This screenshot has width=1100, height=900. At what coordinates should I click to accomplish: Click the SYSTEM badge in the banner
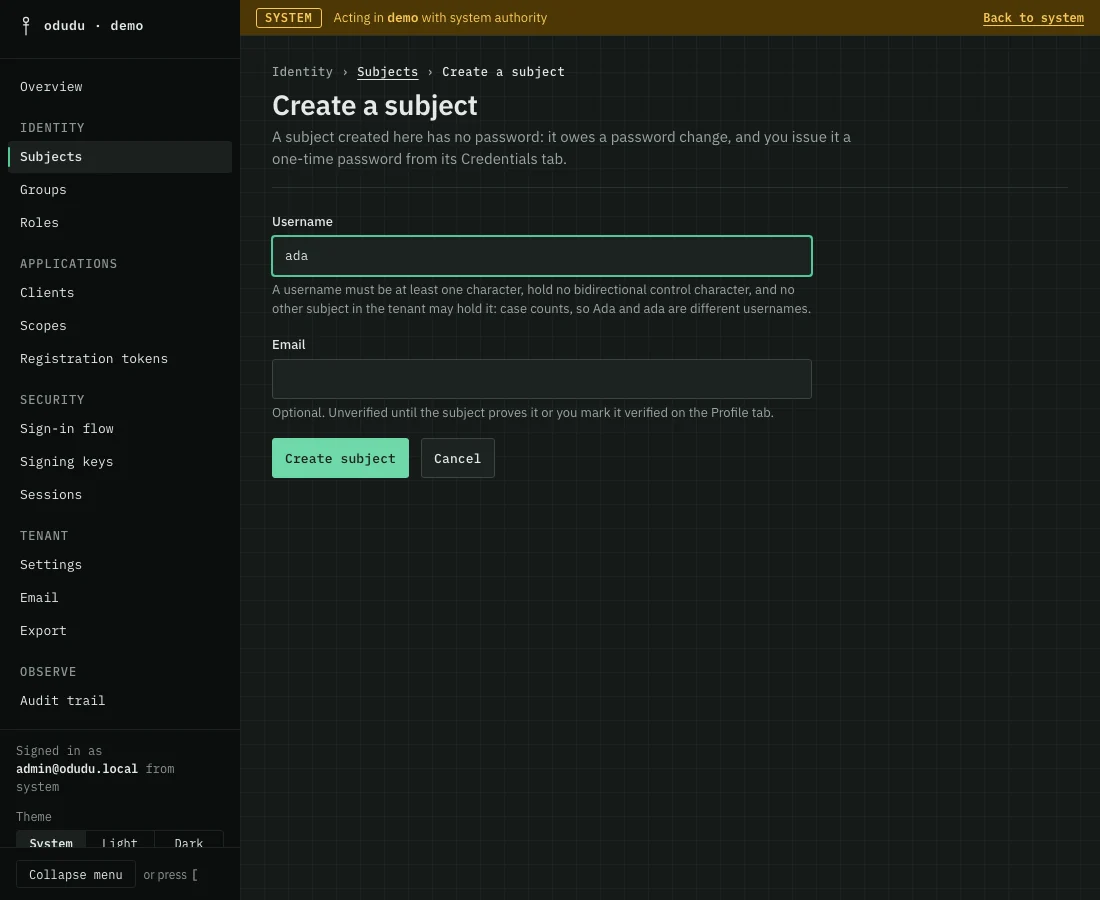coord(288,18)
